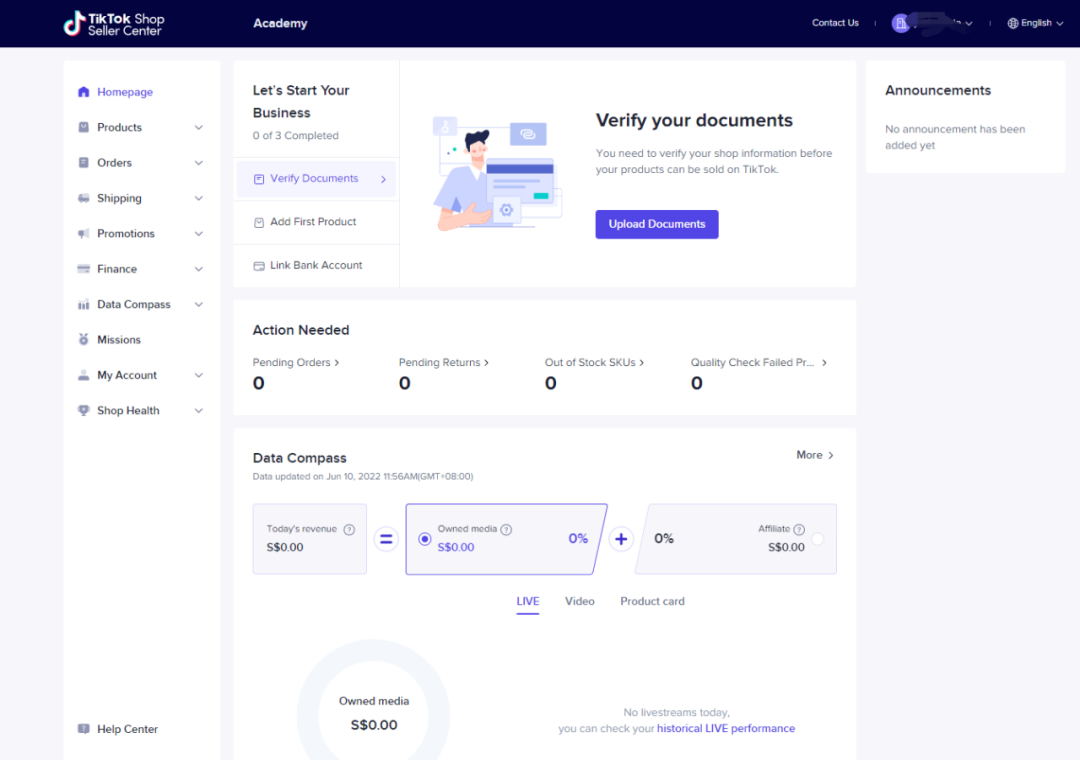Switch to the LIVE tab
1080x760 pixels.
[x=528, y=602]
